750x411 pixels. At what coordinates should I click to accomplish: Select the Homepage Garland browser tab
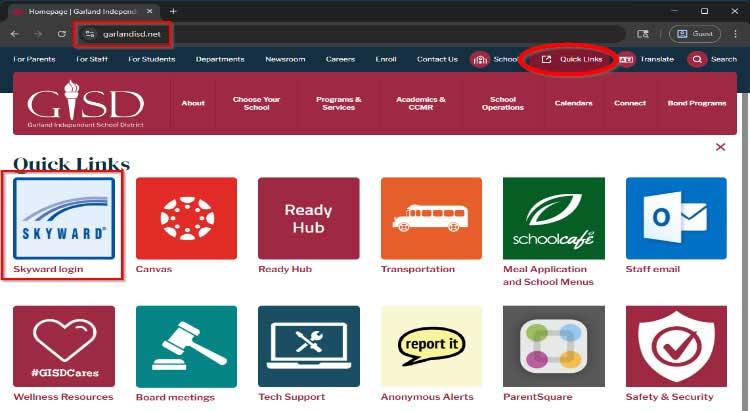coord(82,11)
